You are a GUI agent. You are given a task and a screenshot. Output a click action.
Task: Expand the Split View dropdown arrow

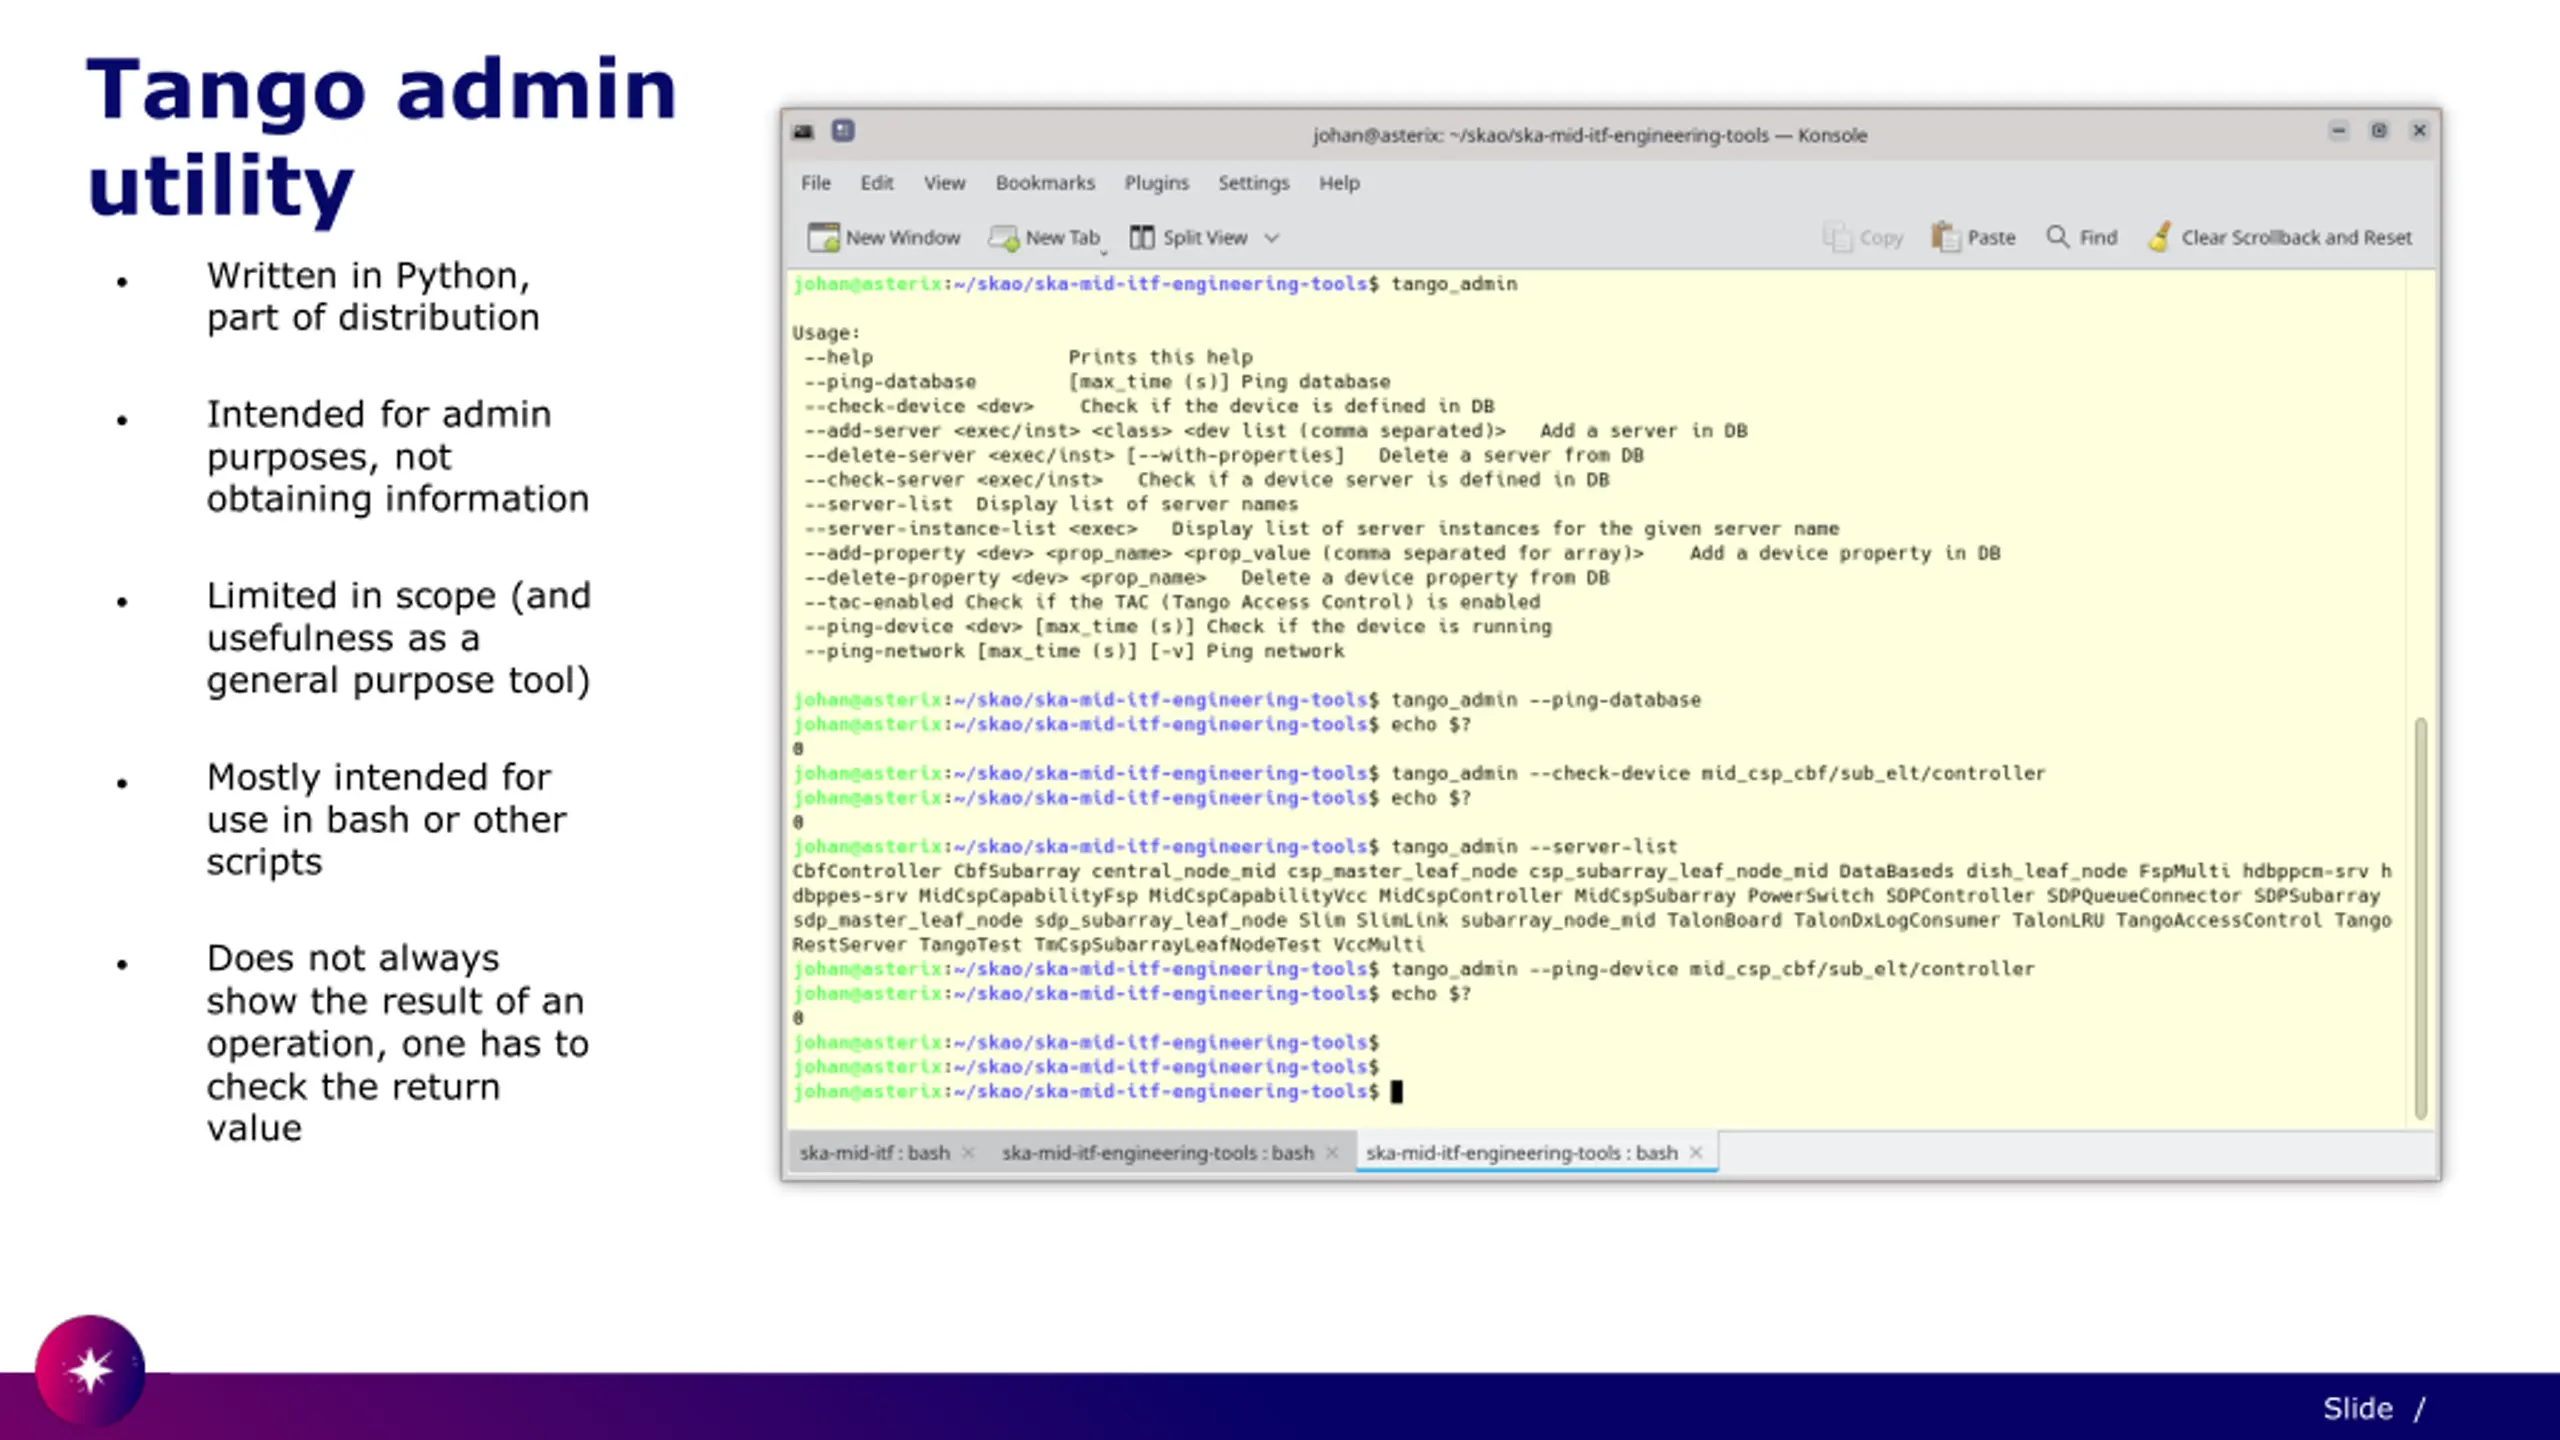pyautogui.click(x=1271, y=238)
